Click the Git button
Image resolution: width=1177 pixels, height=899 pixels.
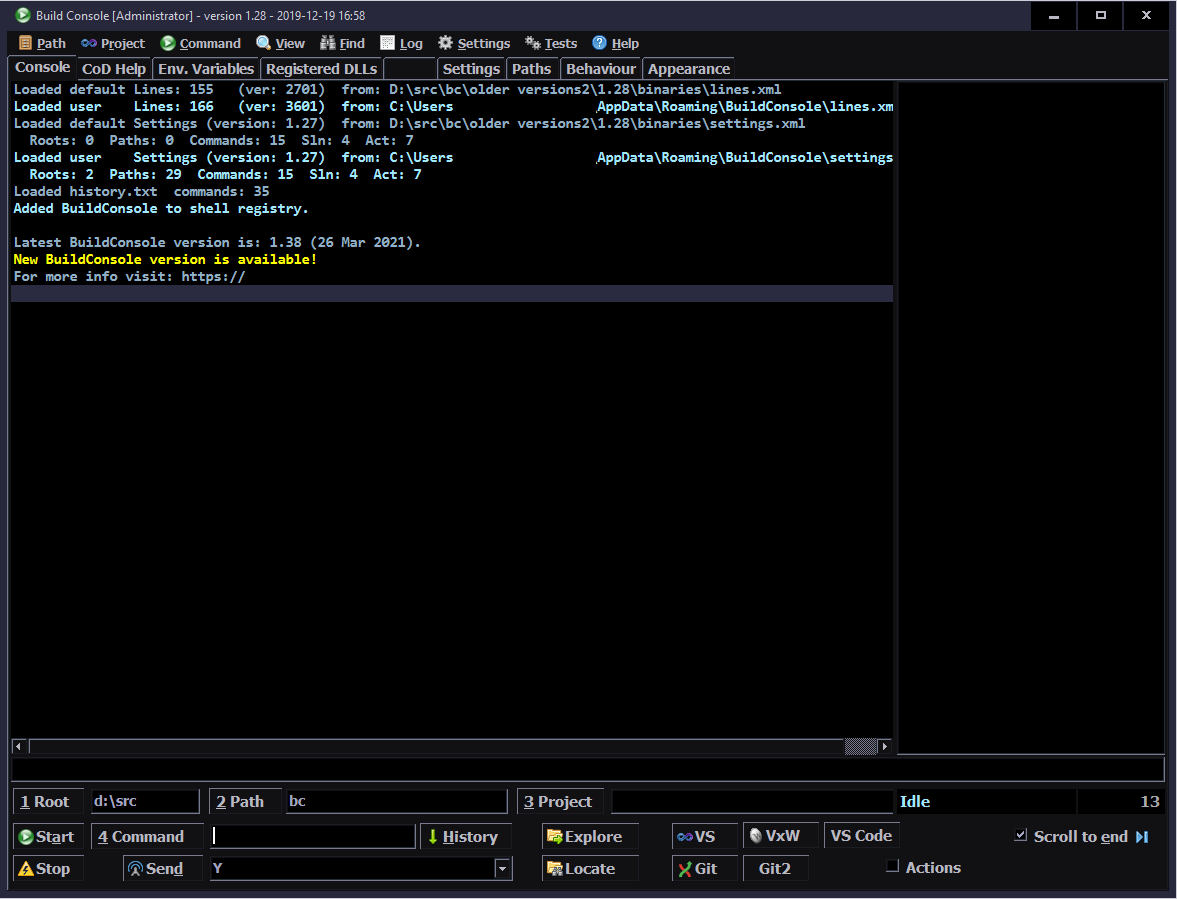703,868
